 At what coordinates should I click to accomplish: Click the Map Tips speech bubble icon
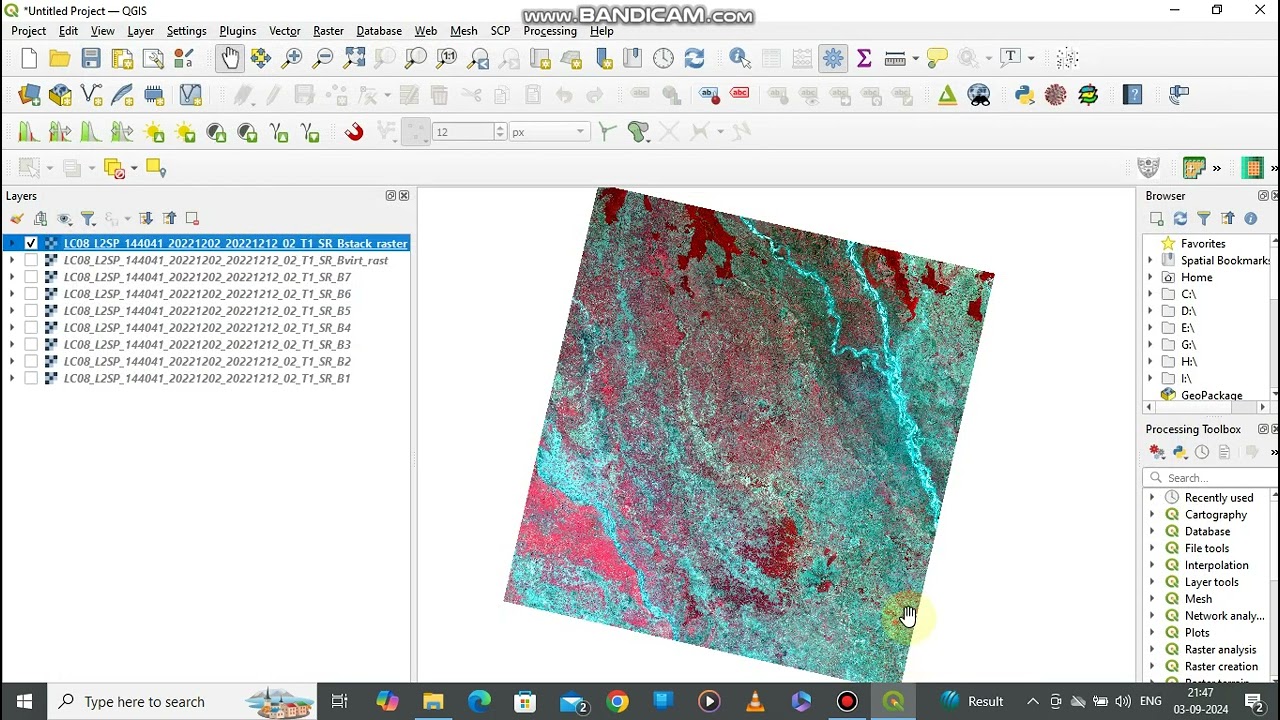pos(937,58)
